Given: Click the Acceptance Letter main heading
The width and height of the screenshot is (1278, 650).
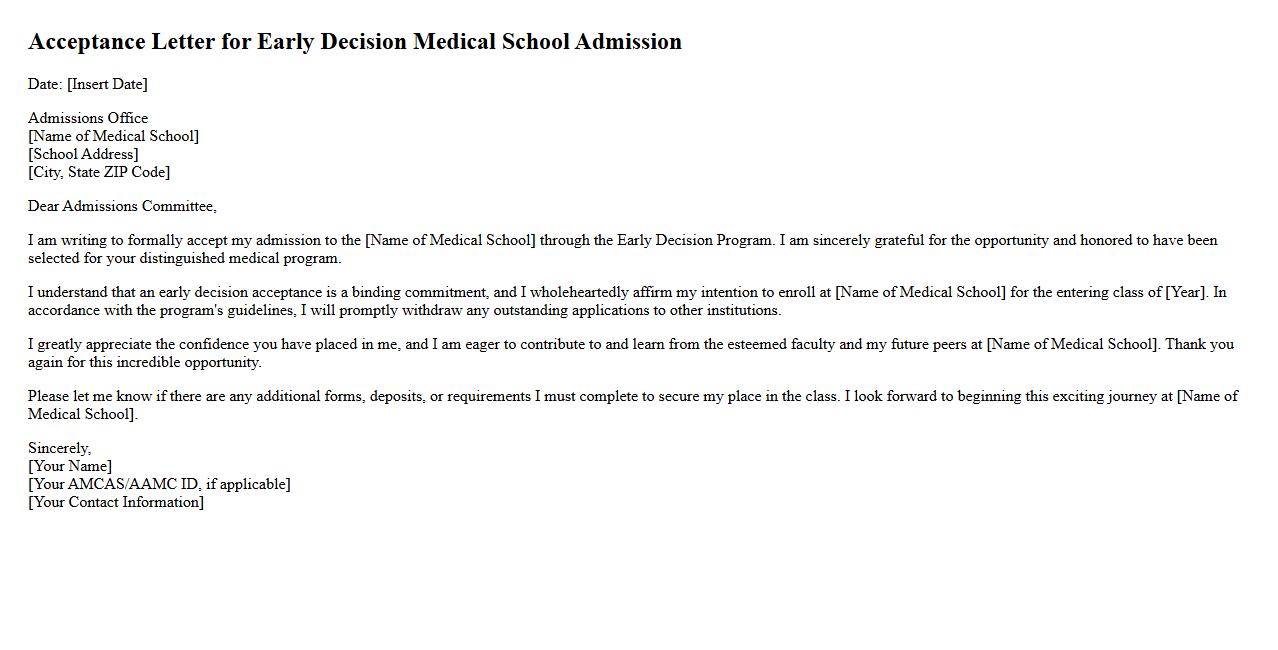Looking at the screenshot, I should [355, 42].
